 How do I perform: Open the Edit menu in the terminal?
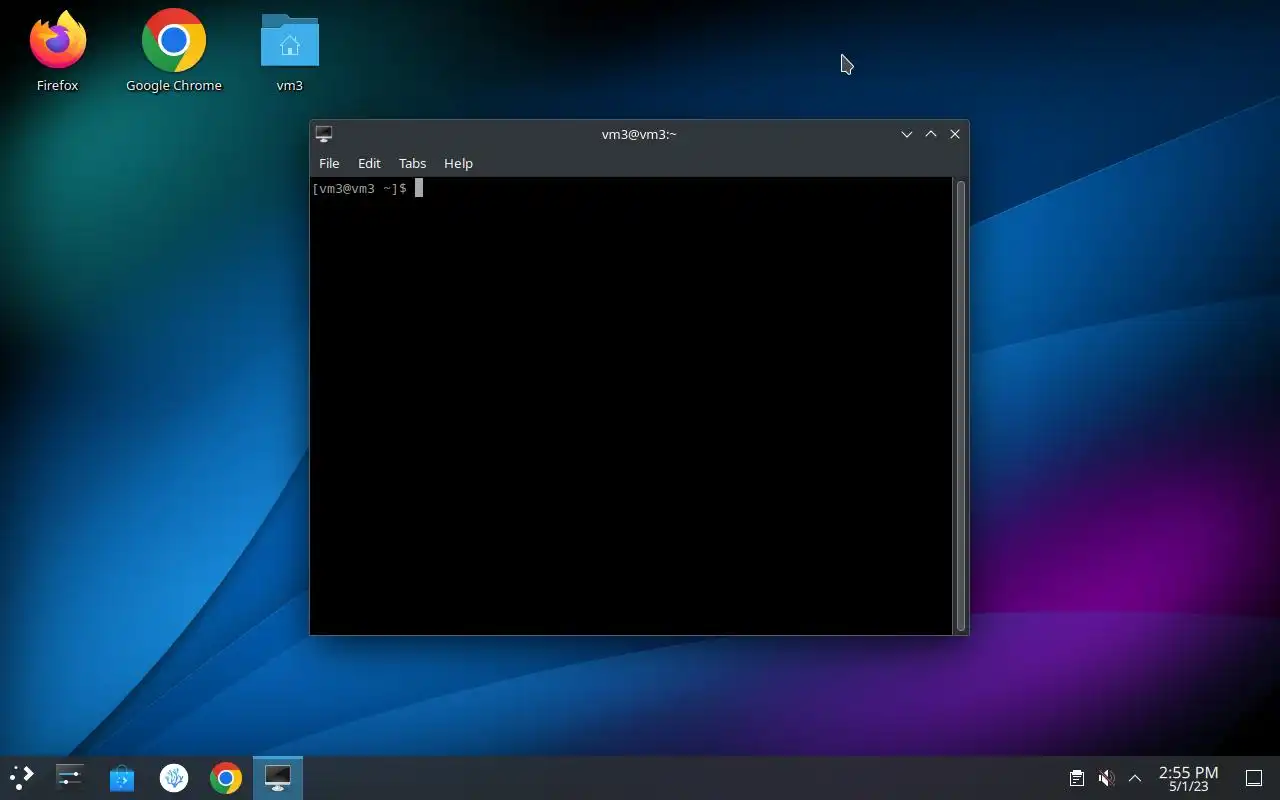point(369,163)
